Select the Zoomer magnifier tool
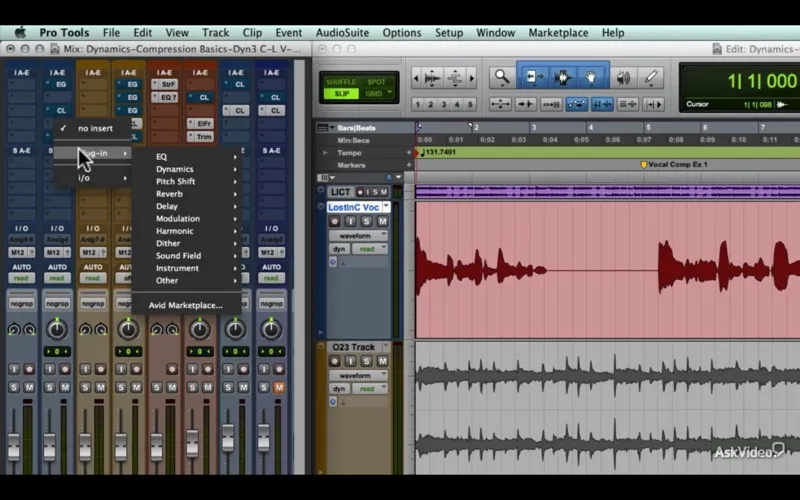This screenshot has width=800, height=500. coord(502,78)
